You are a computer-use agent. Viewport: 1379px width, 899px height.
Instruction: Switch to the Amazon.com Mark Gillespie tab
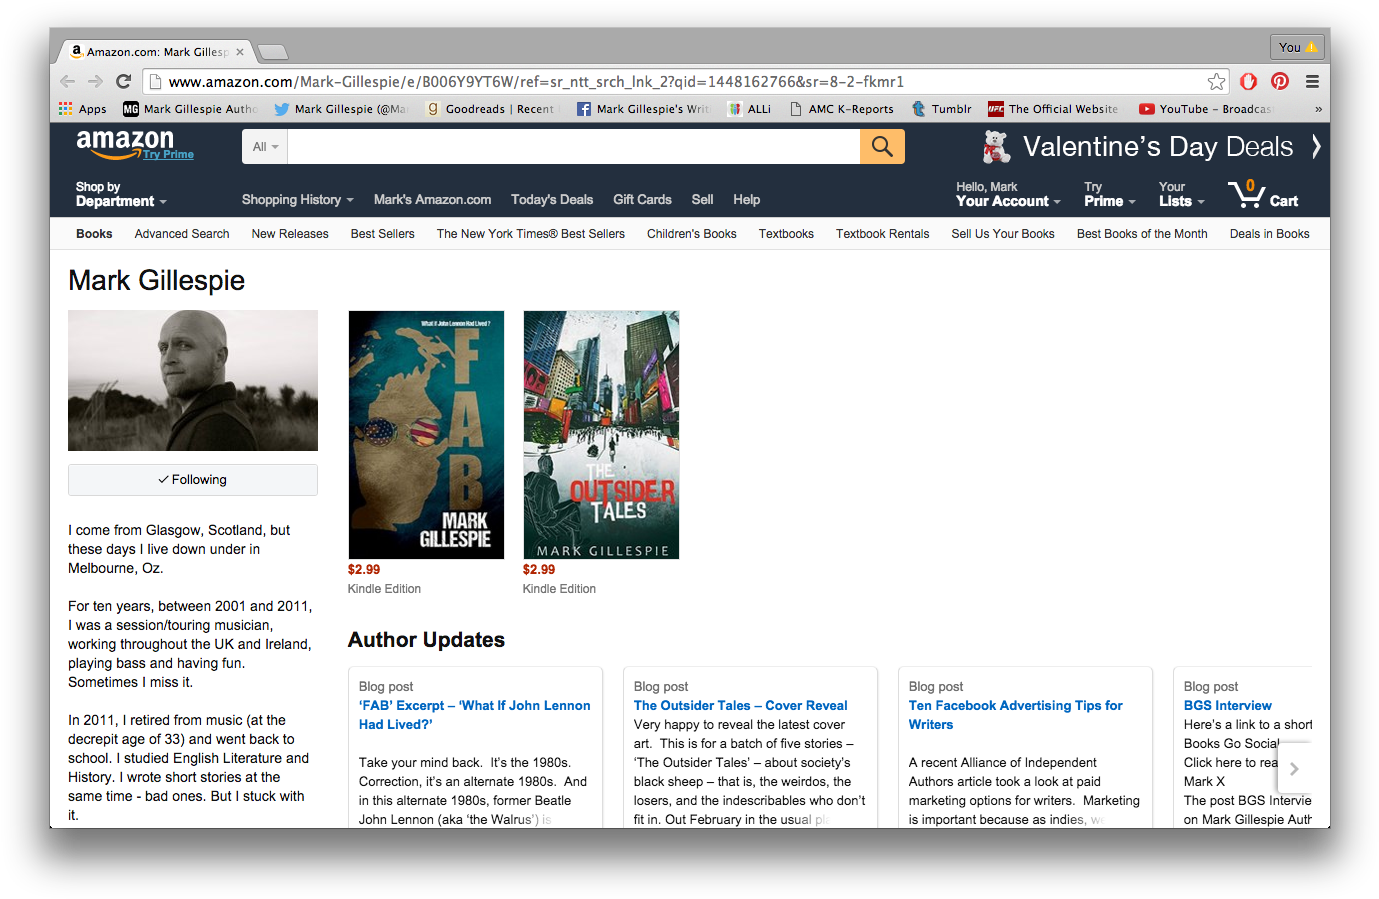click(x=155, y=50)
